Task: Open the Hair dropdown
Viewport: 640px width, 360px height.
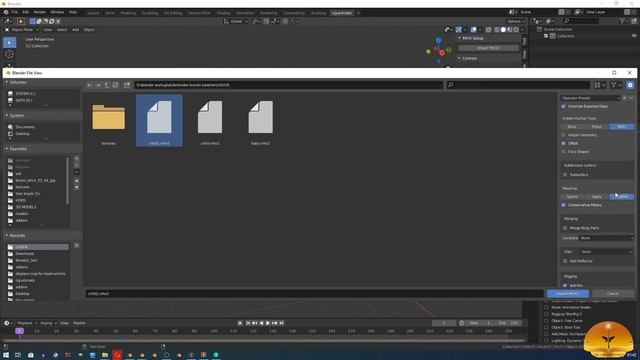Action: pos(607,252)
